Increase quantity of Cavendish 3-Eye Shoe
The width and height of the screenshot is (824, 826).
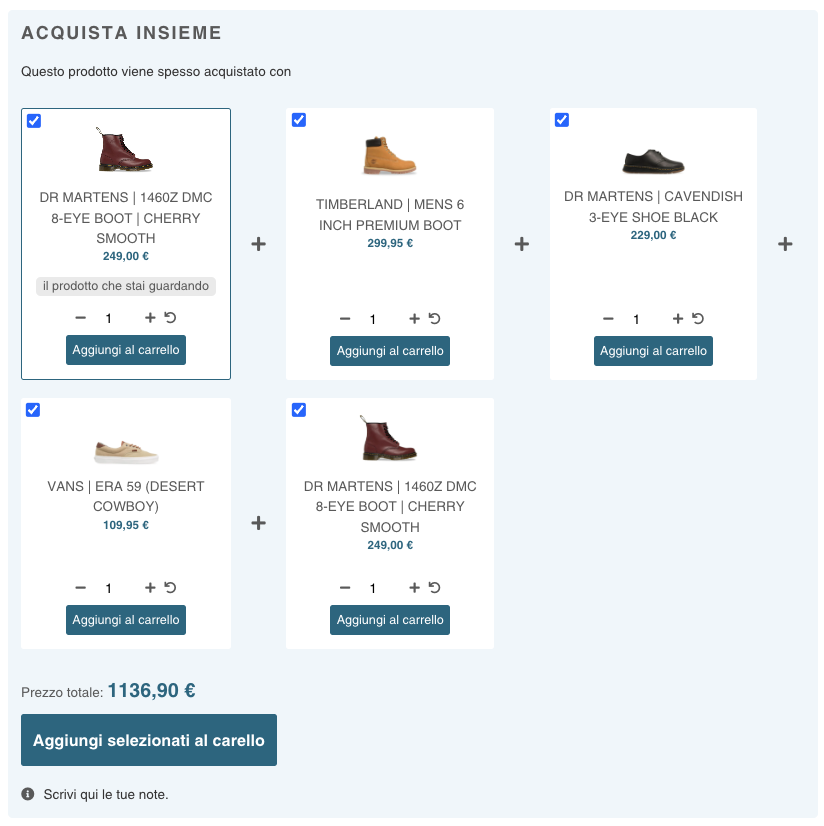[x=678, y=319]
